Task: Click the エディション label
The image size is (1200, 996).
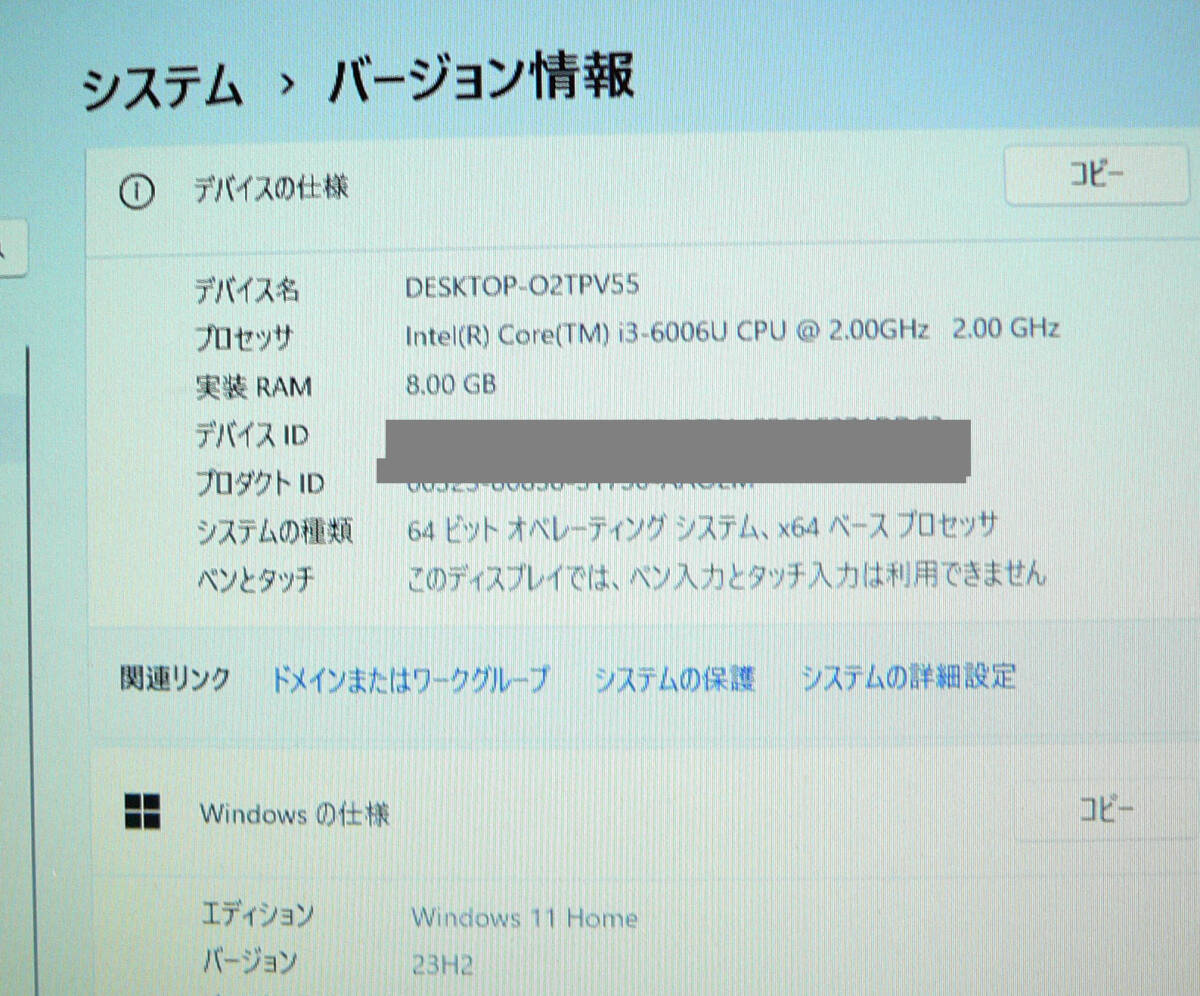Action: coord(258,914)
